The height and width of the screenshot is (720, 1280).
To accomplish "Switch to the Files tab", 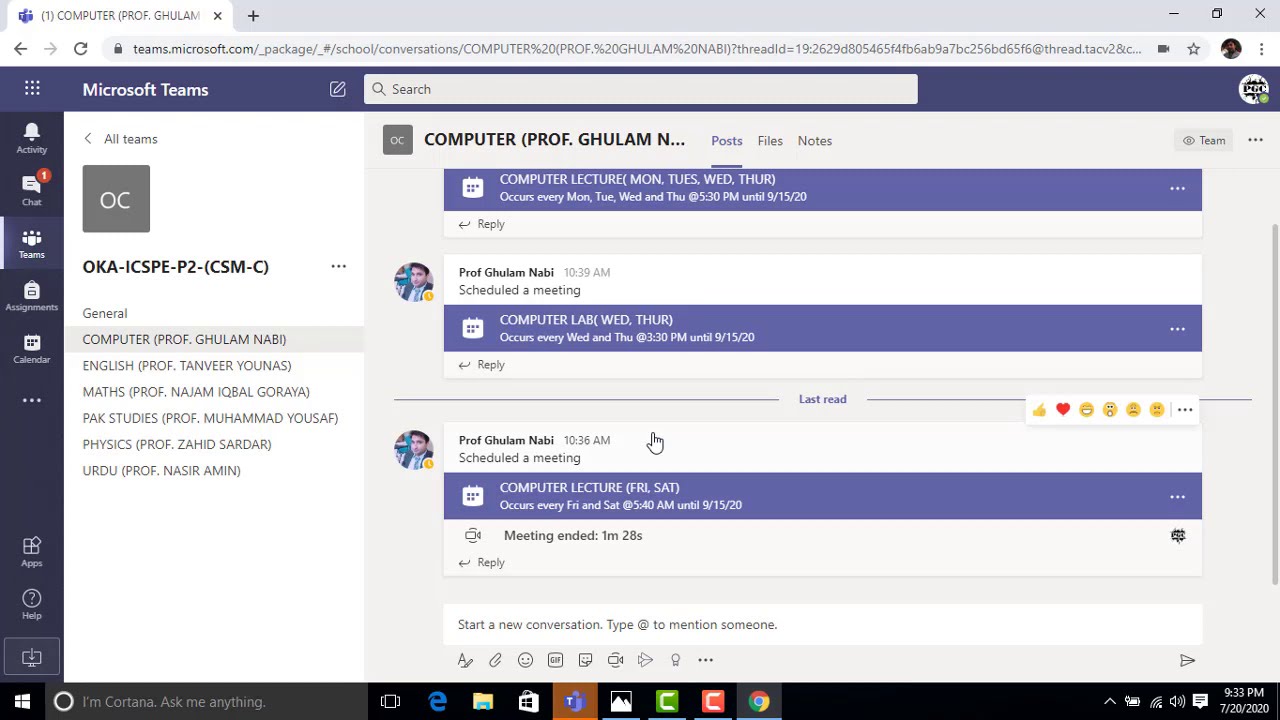I will [x=770, y=141].
